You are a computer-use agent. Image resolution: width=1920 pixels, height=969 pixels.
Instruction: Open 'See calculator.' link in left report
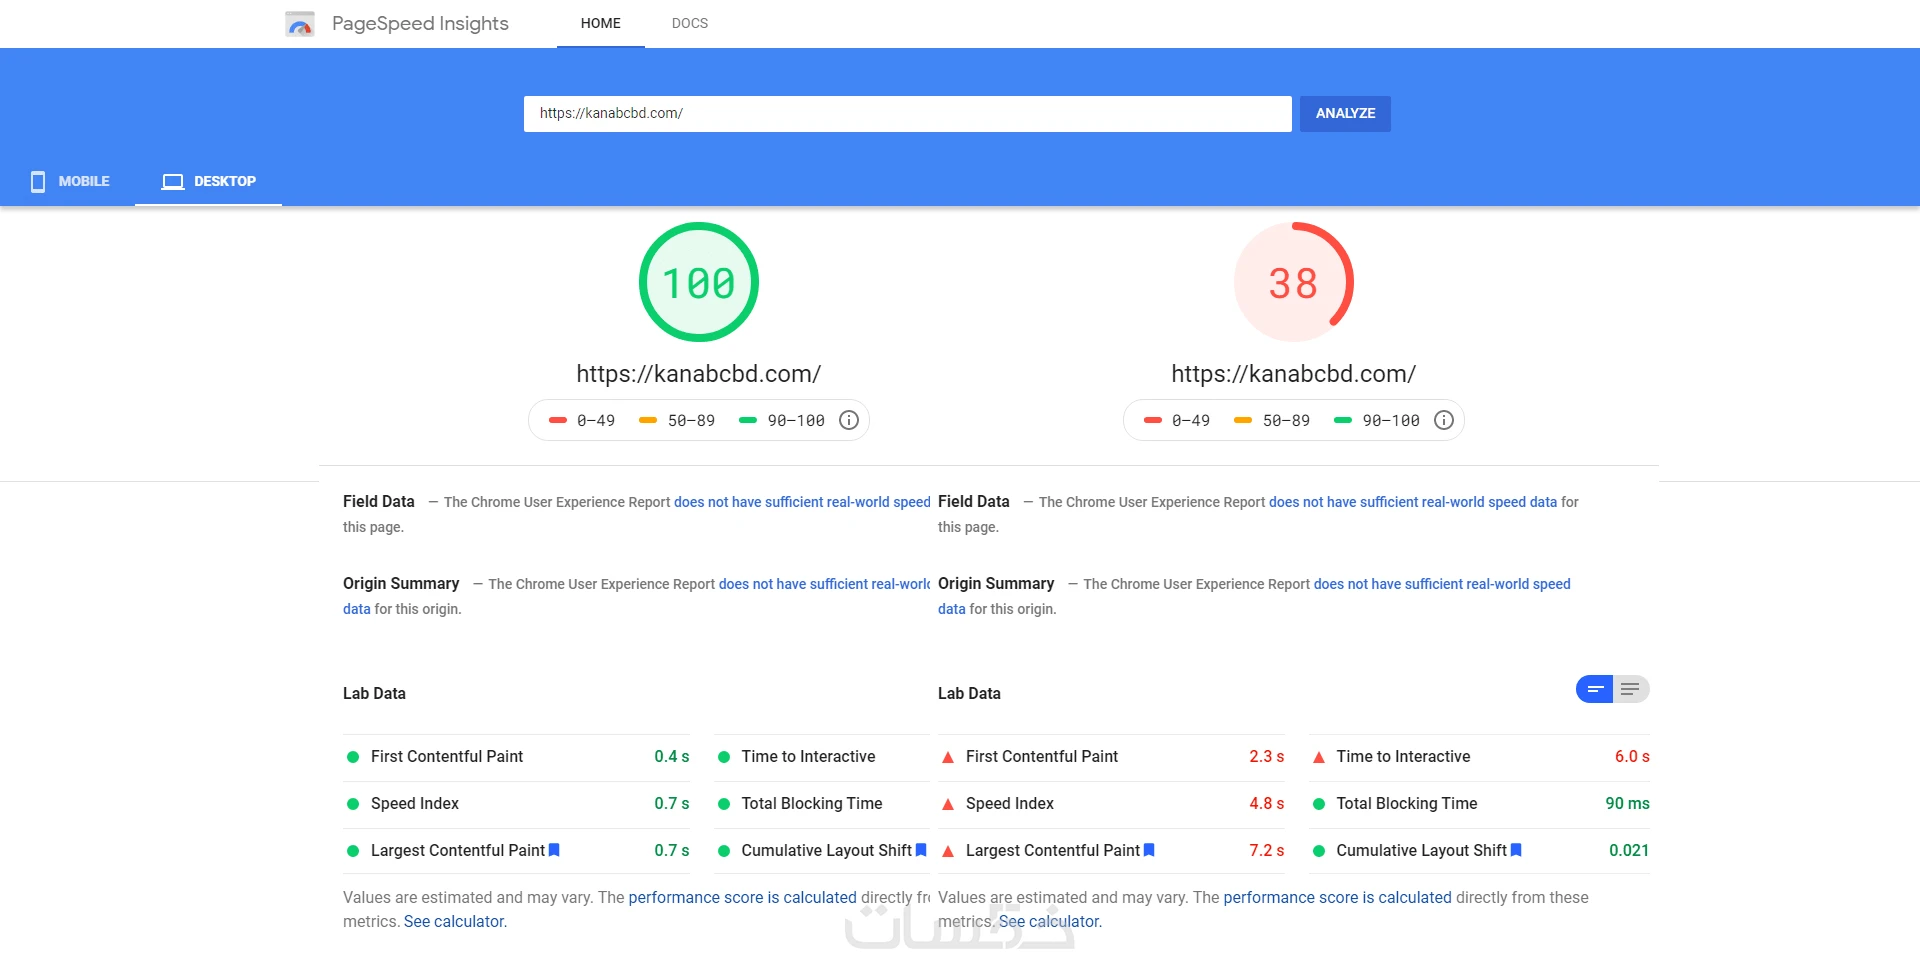455,921
